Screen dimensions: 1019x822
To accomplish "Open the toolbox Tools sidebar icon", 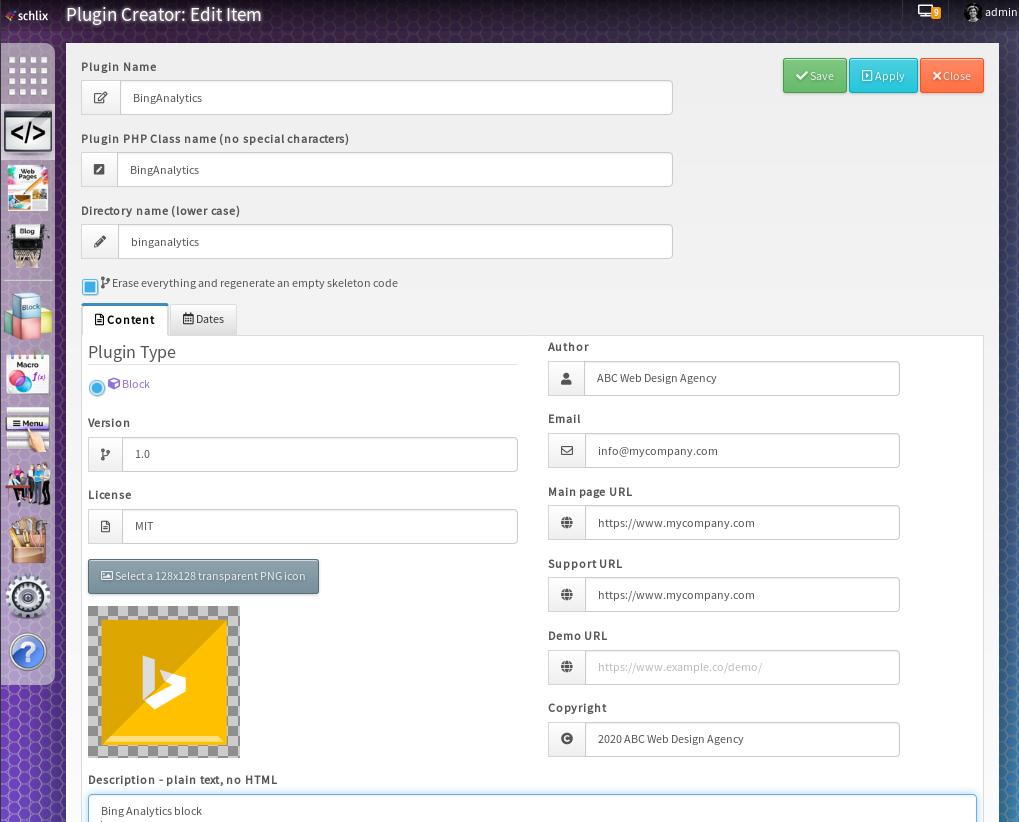I will point(28,540).
